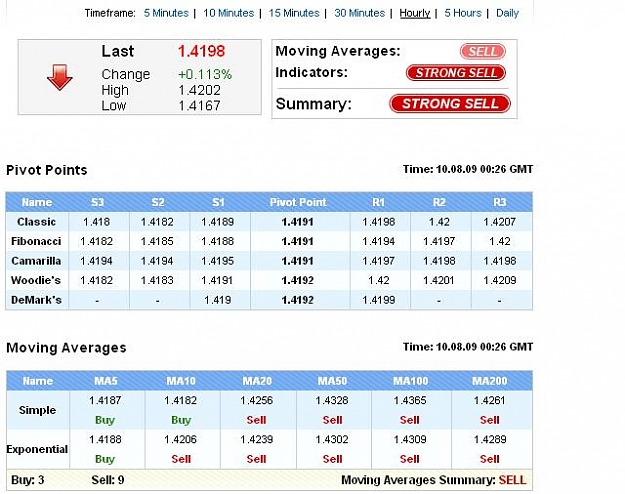625x494 pixels.
Task: Click the MA100 column header
Action: tap(411, 381)
